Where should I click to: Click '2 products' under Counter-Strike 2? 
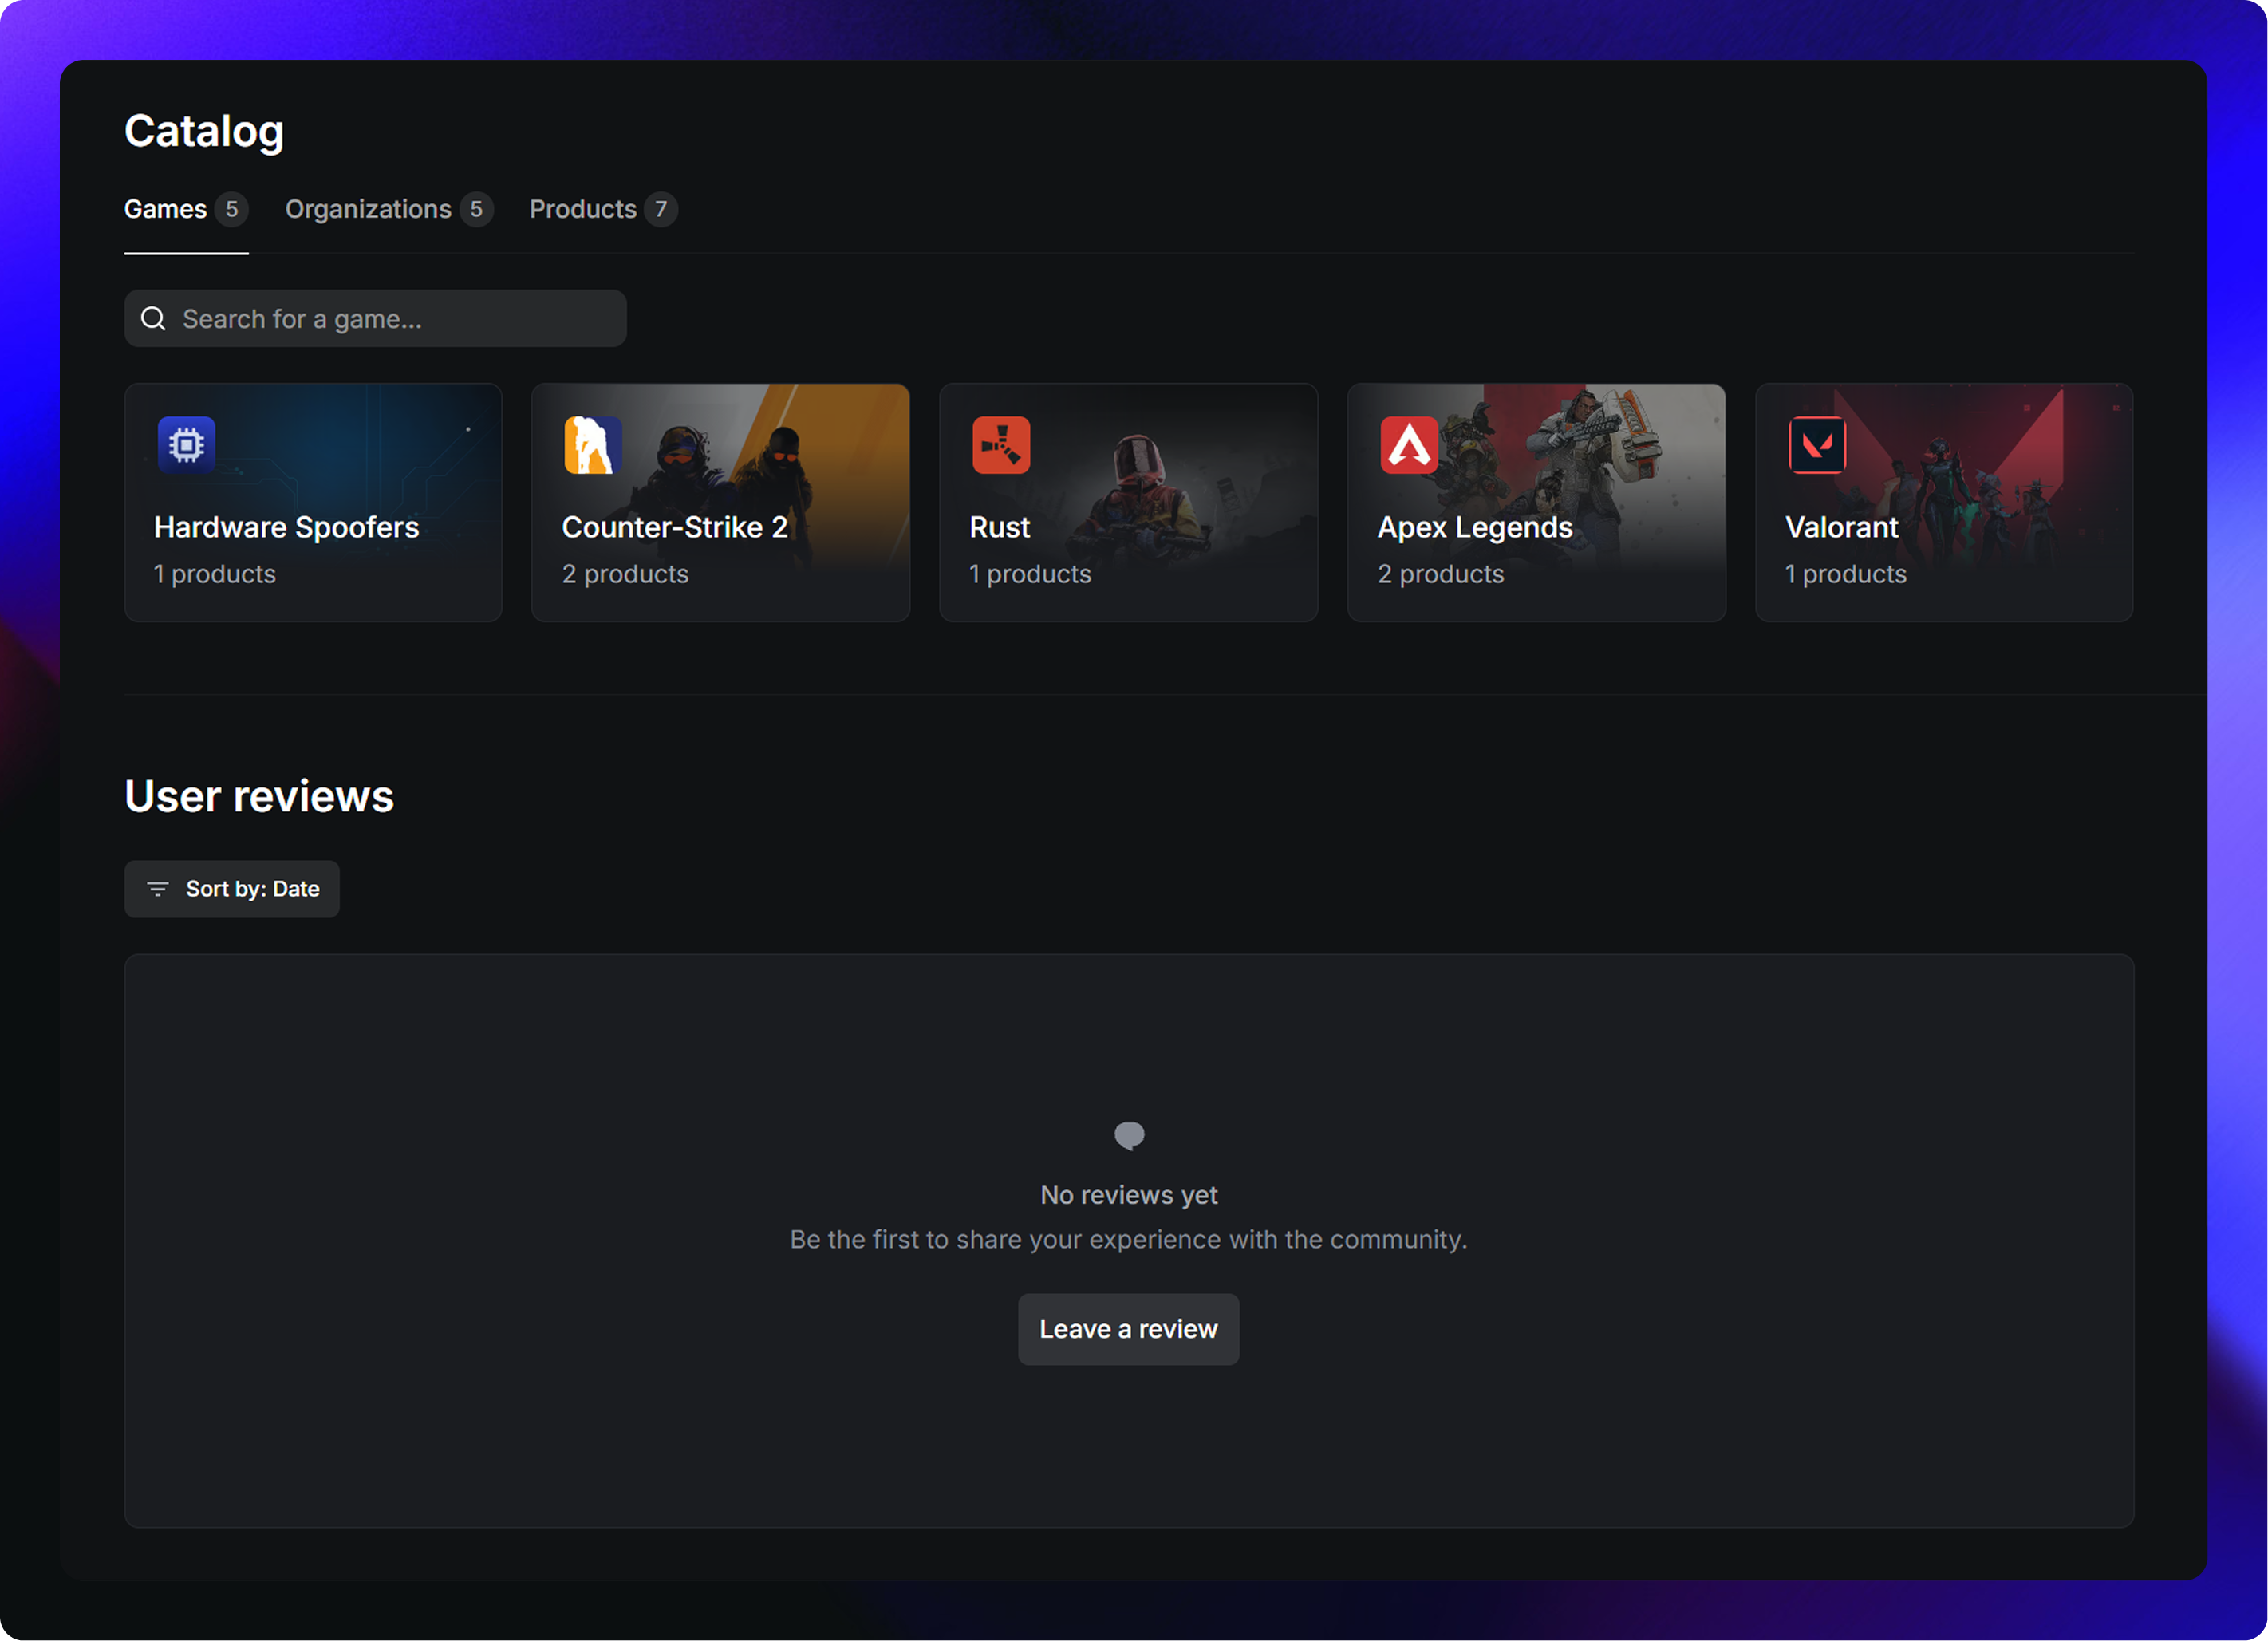(625, 574)
